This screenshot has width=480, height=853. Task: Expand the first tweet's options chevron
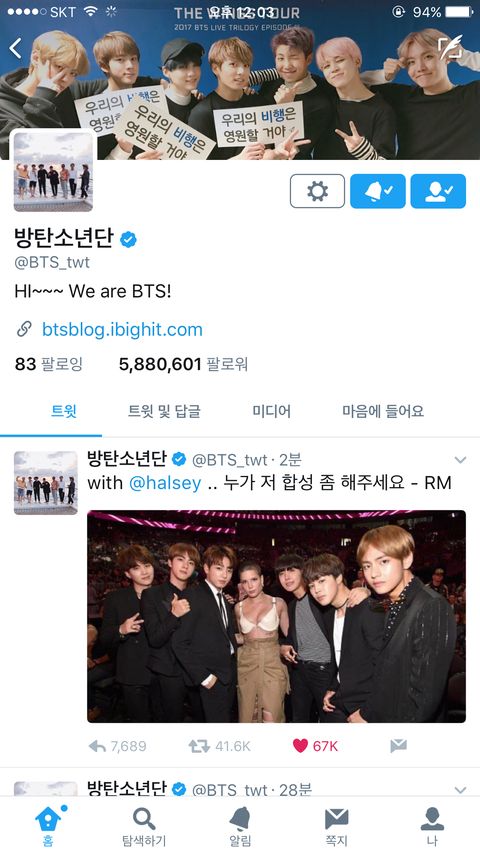click(x=460, y=460)
